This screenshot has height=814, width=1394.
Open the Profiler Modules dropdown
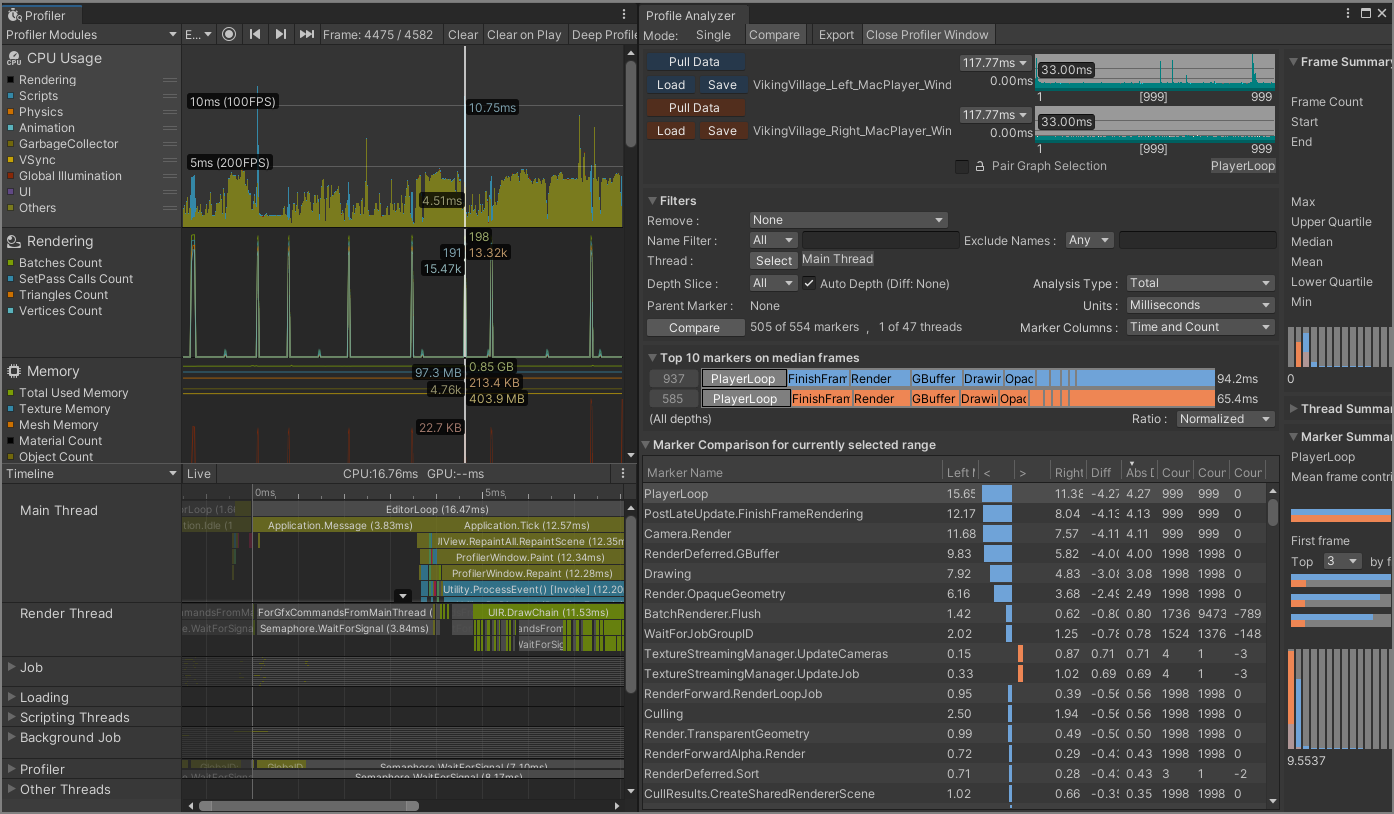[x=91, y=35]
